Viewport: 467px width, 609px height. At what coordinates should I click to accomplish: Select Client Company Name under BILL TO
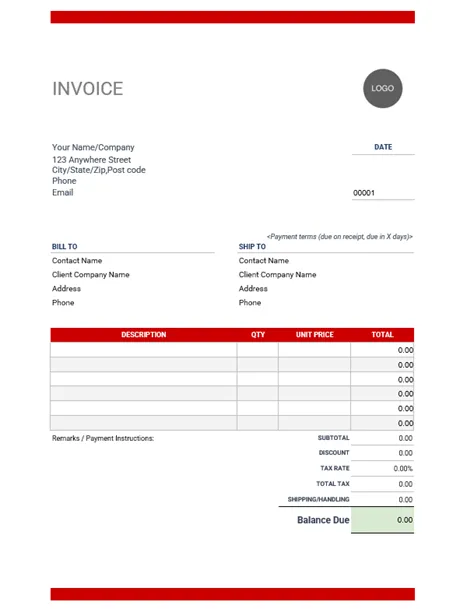(x=91, y=275)
